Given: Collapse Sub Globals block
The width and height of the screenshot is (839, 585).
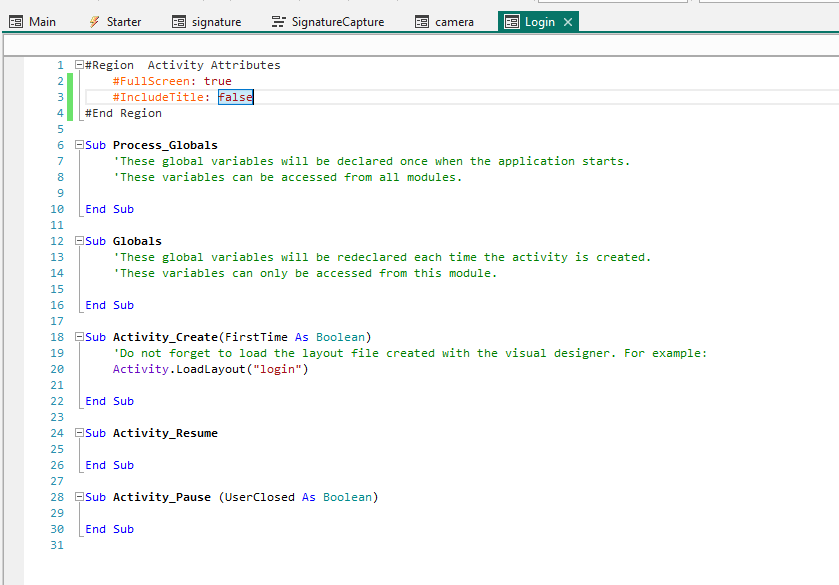Looking at the screenshot, I should 79,241.
